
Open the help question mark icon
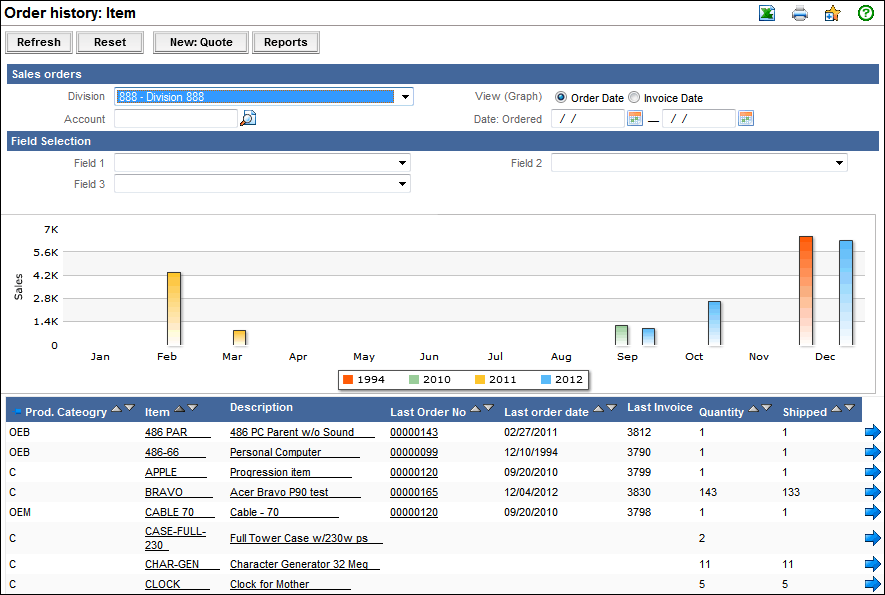[866, 13]
